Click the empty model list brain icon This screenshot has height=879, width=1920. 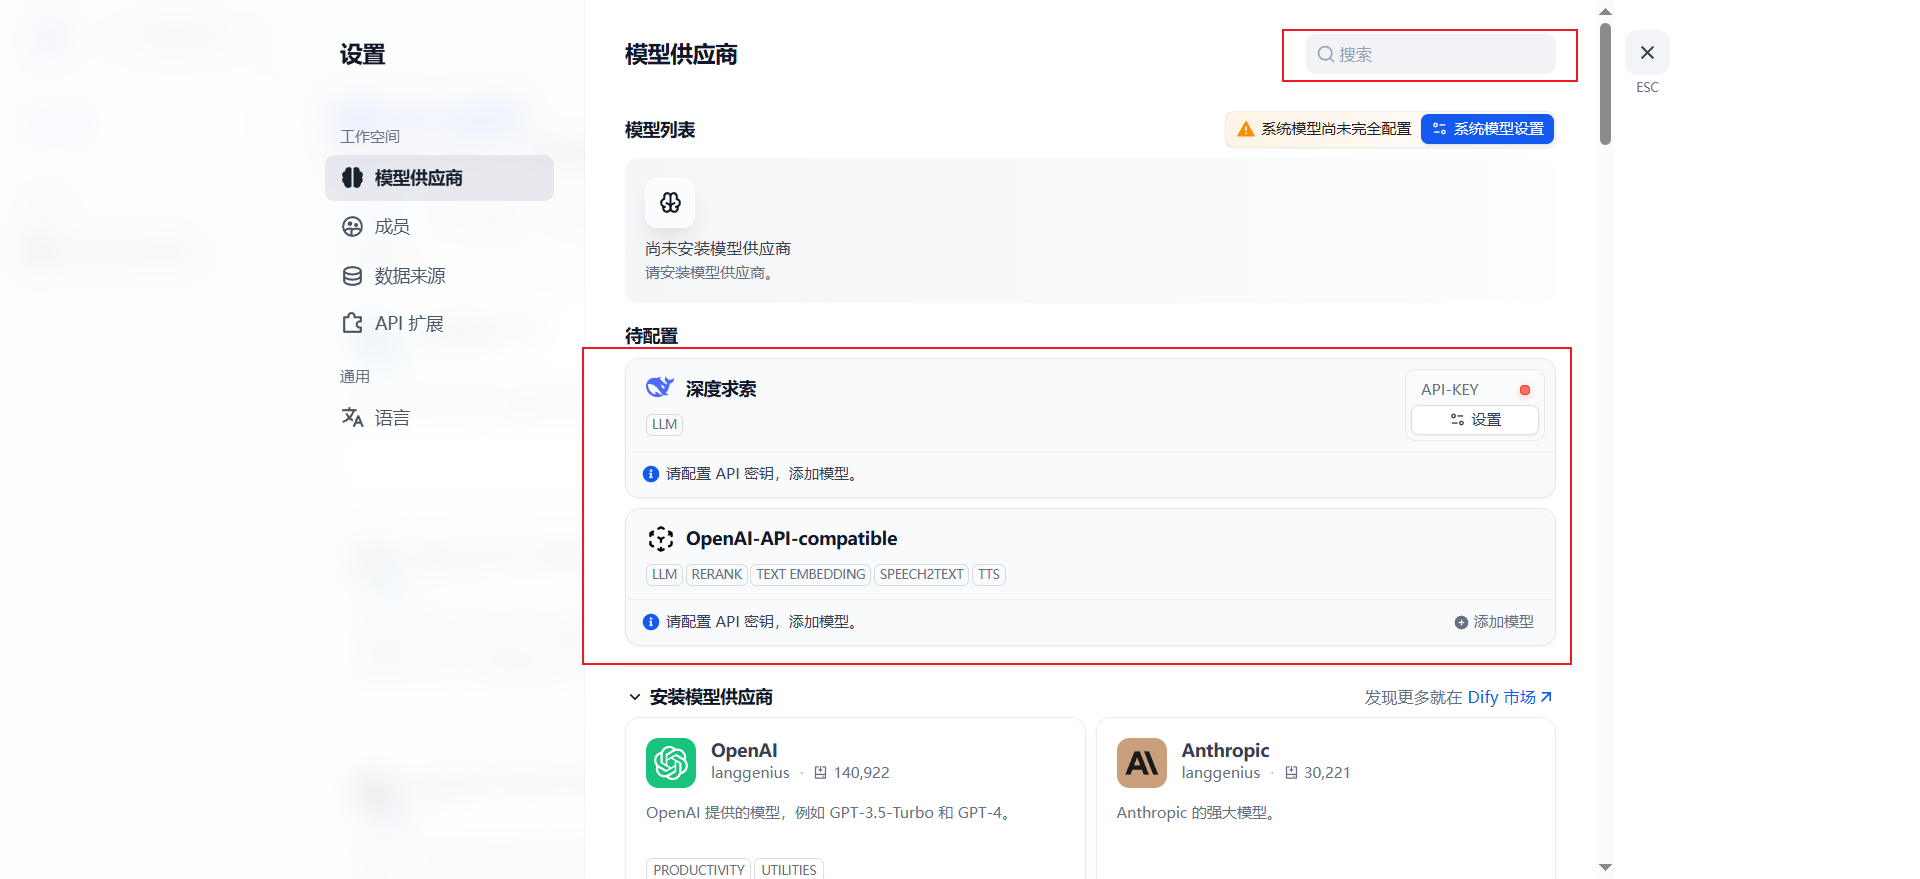coord(670,203)
